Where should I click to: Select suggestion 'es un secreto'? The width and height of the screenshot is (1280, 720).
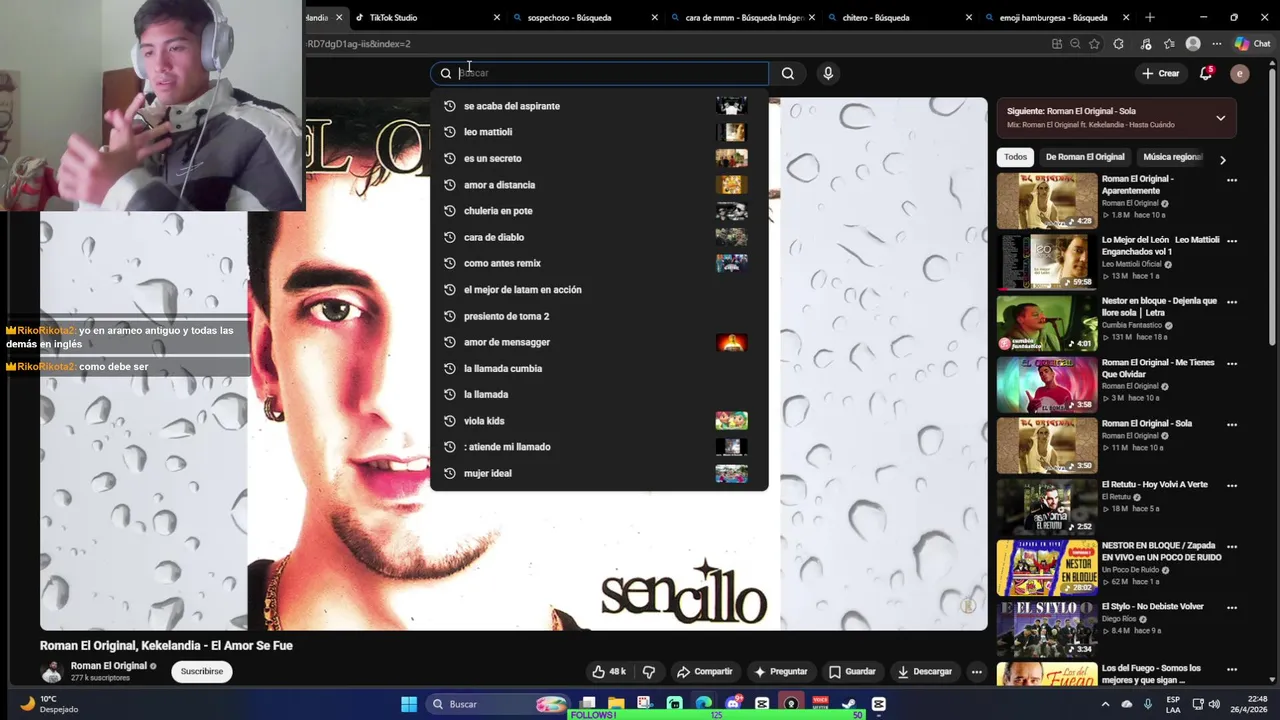pos(599,158)
